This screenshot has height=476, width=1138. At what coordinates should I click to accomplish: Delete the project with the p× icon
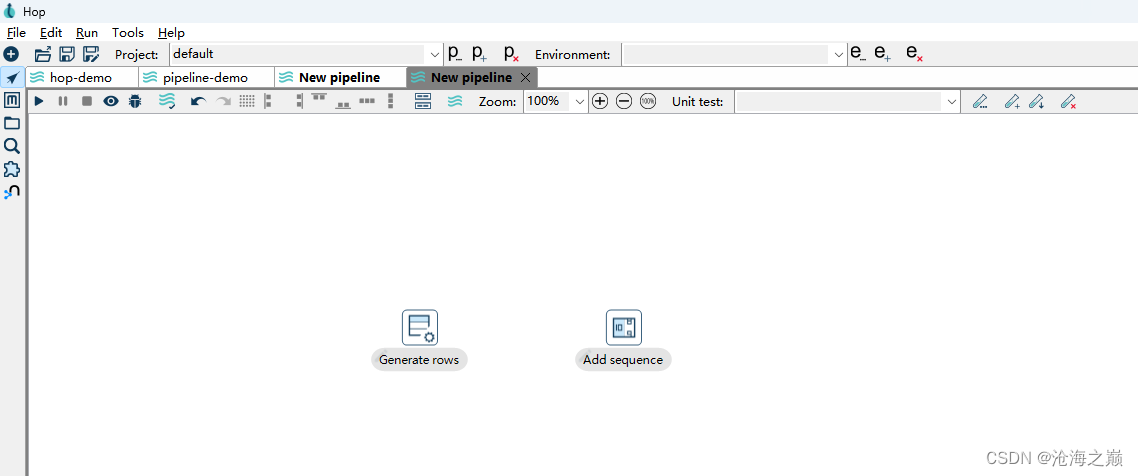coord(512,53)
